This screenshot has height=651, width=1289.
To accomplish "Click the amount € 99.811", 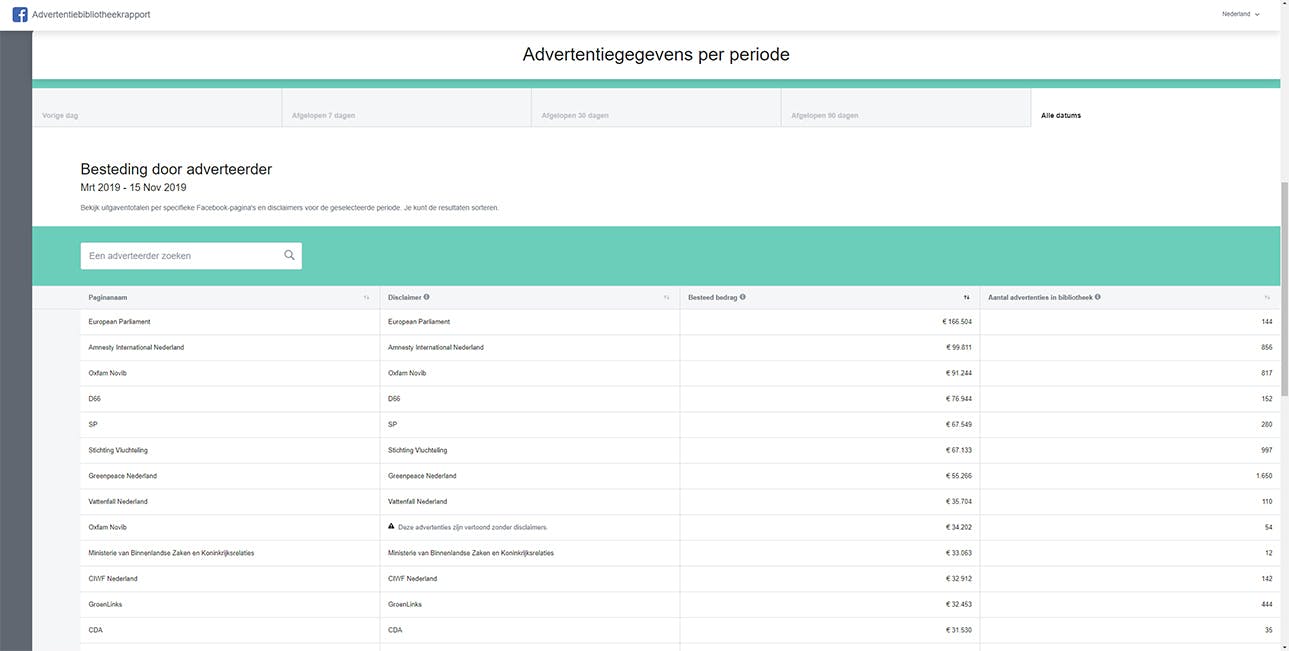I will pyautogui.click(x=958, y=347).
